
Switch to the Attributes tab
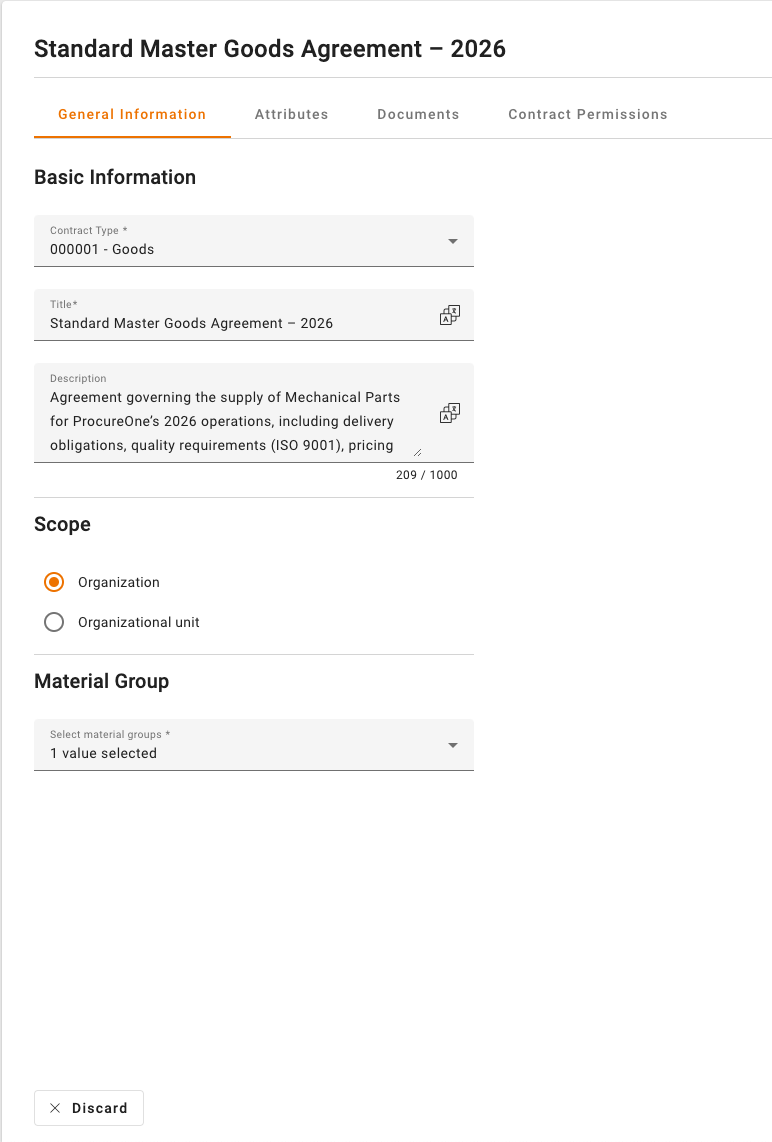point(291,114)
